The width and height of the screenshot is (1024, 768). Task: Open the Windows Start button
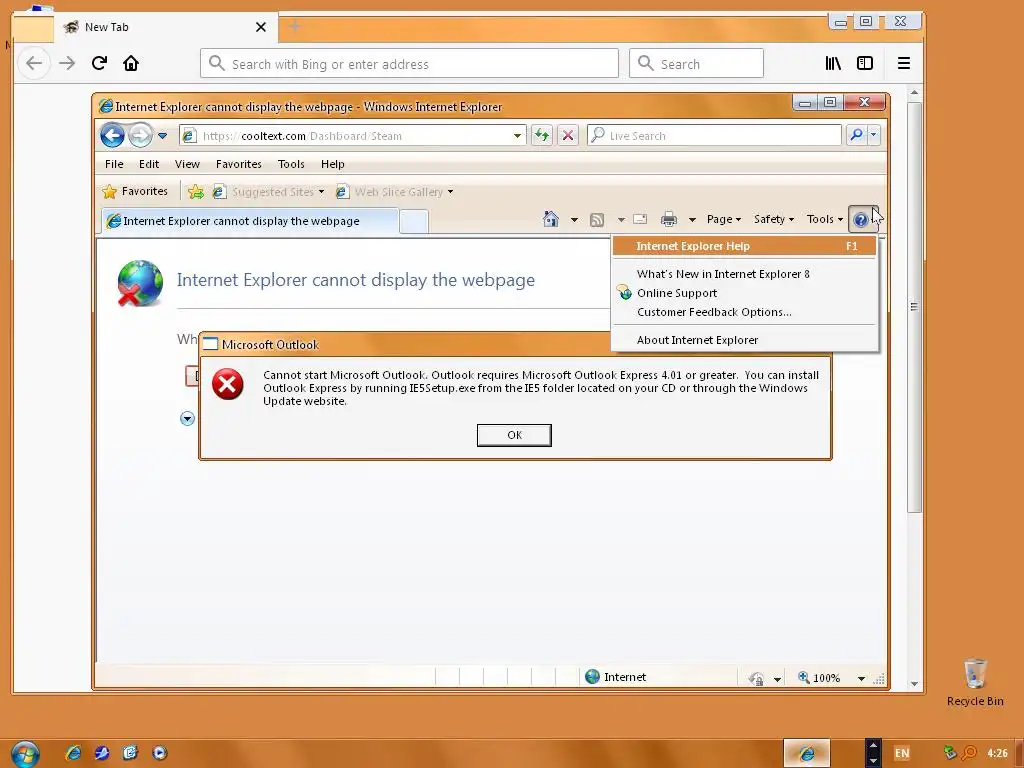pos(25,754)
